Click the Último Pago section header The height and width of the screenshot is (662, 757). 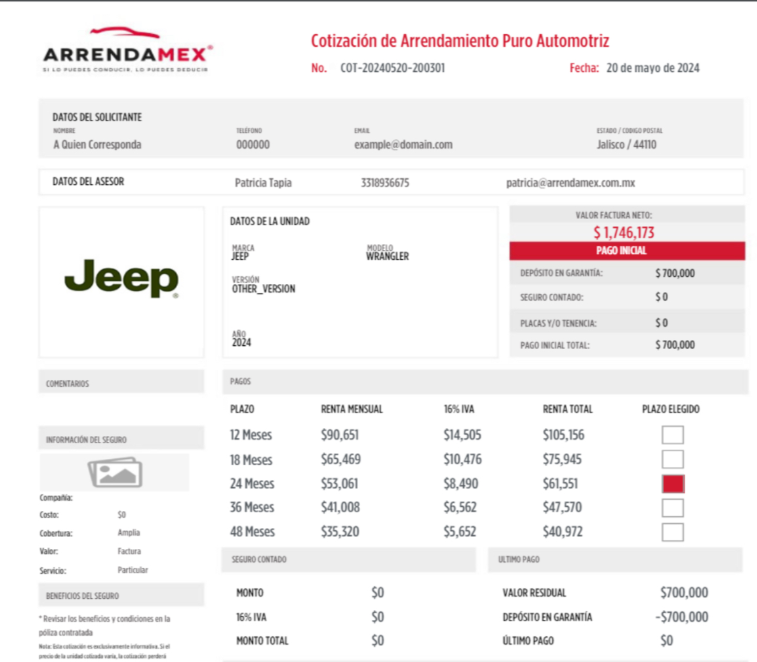(x=520, y=560)
